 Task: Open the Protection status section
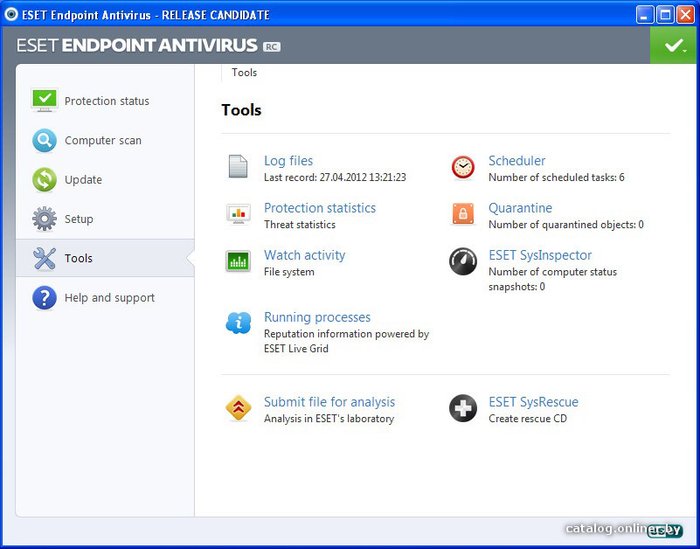pyautogui.click(x=106, y=101)
